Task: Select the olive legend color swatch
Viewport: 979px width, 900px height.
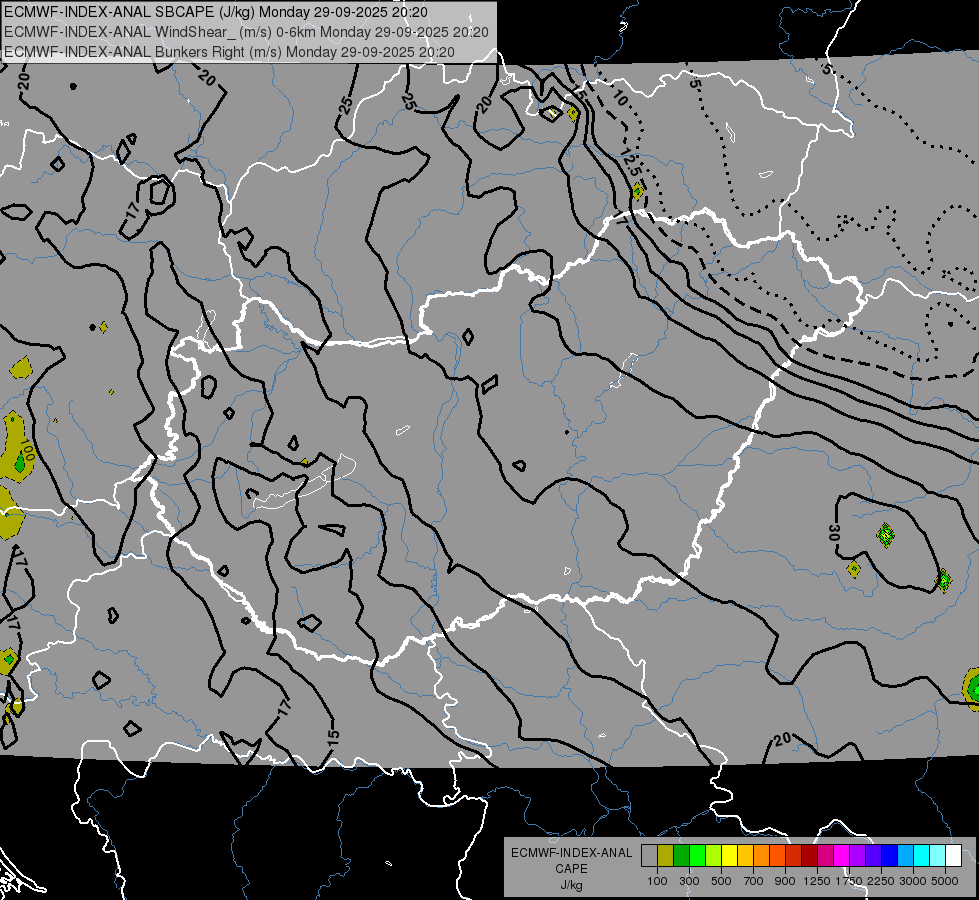Action: [x=665, y=856]
